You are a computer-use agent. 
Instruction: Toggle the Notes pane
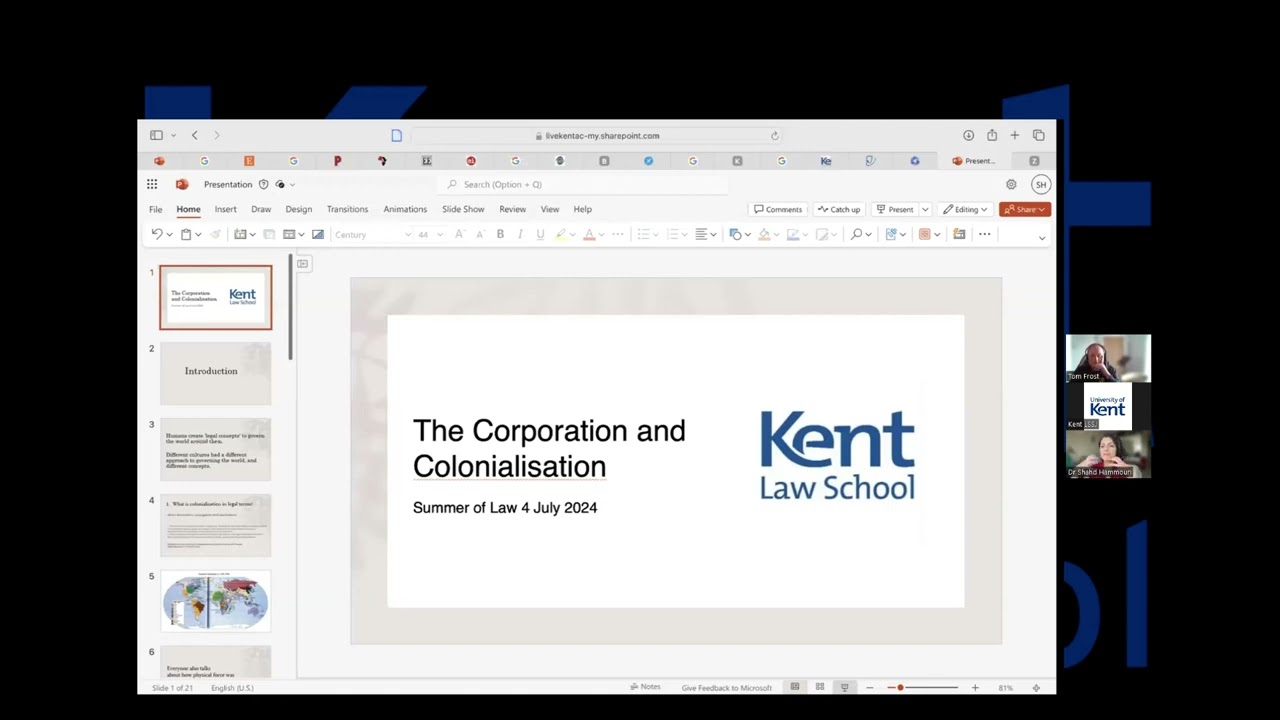coord(645,687)
